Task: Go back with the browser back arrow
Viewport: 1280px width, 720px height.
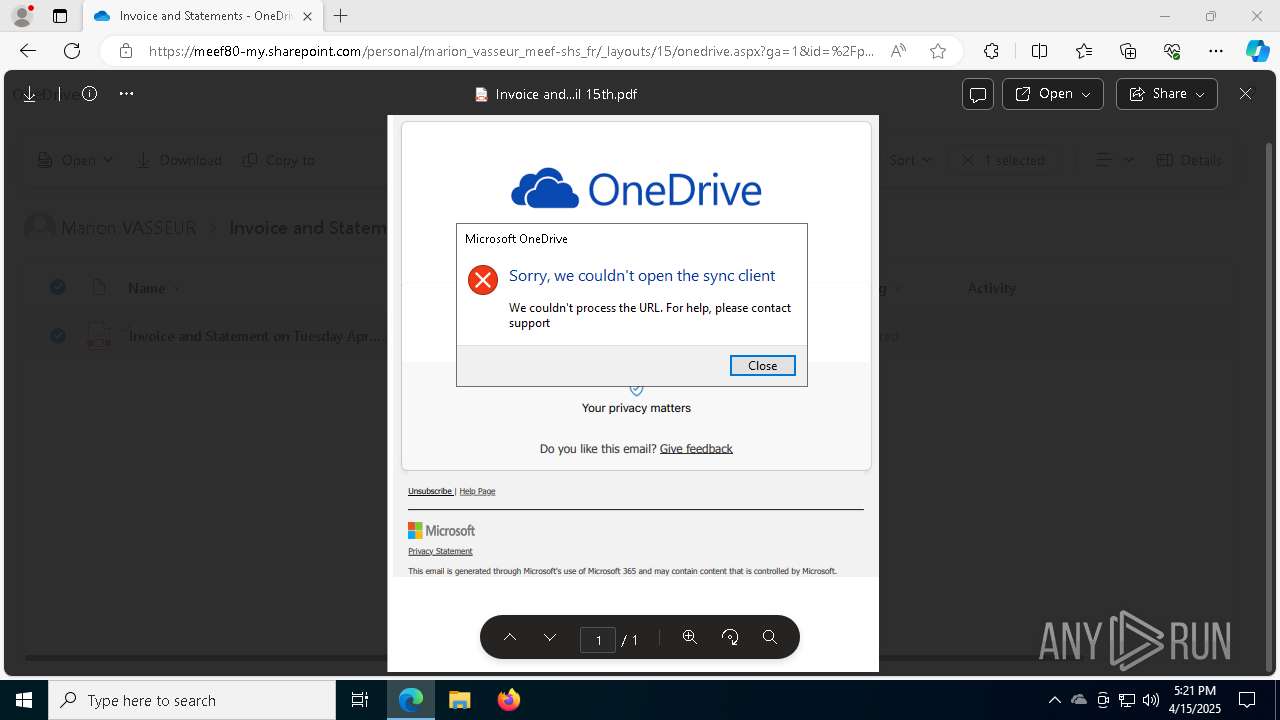Action: pyautogui.click(x=28, y=51)
